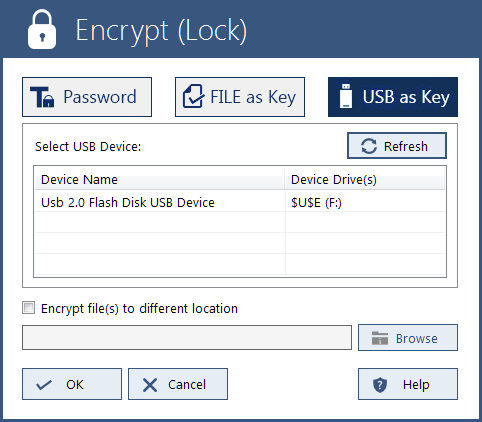This screenshot has width=482, height=422.
Task: Click the text-lock icon on Password tab
Action: click(x=42, y=97)
